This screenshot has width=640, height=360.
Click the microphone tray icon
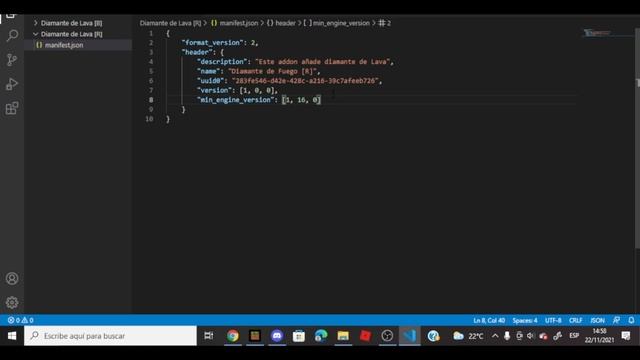coord(507,336)
